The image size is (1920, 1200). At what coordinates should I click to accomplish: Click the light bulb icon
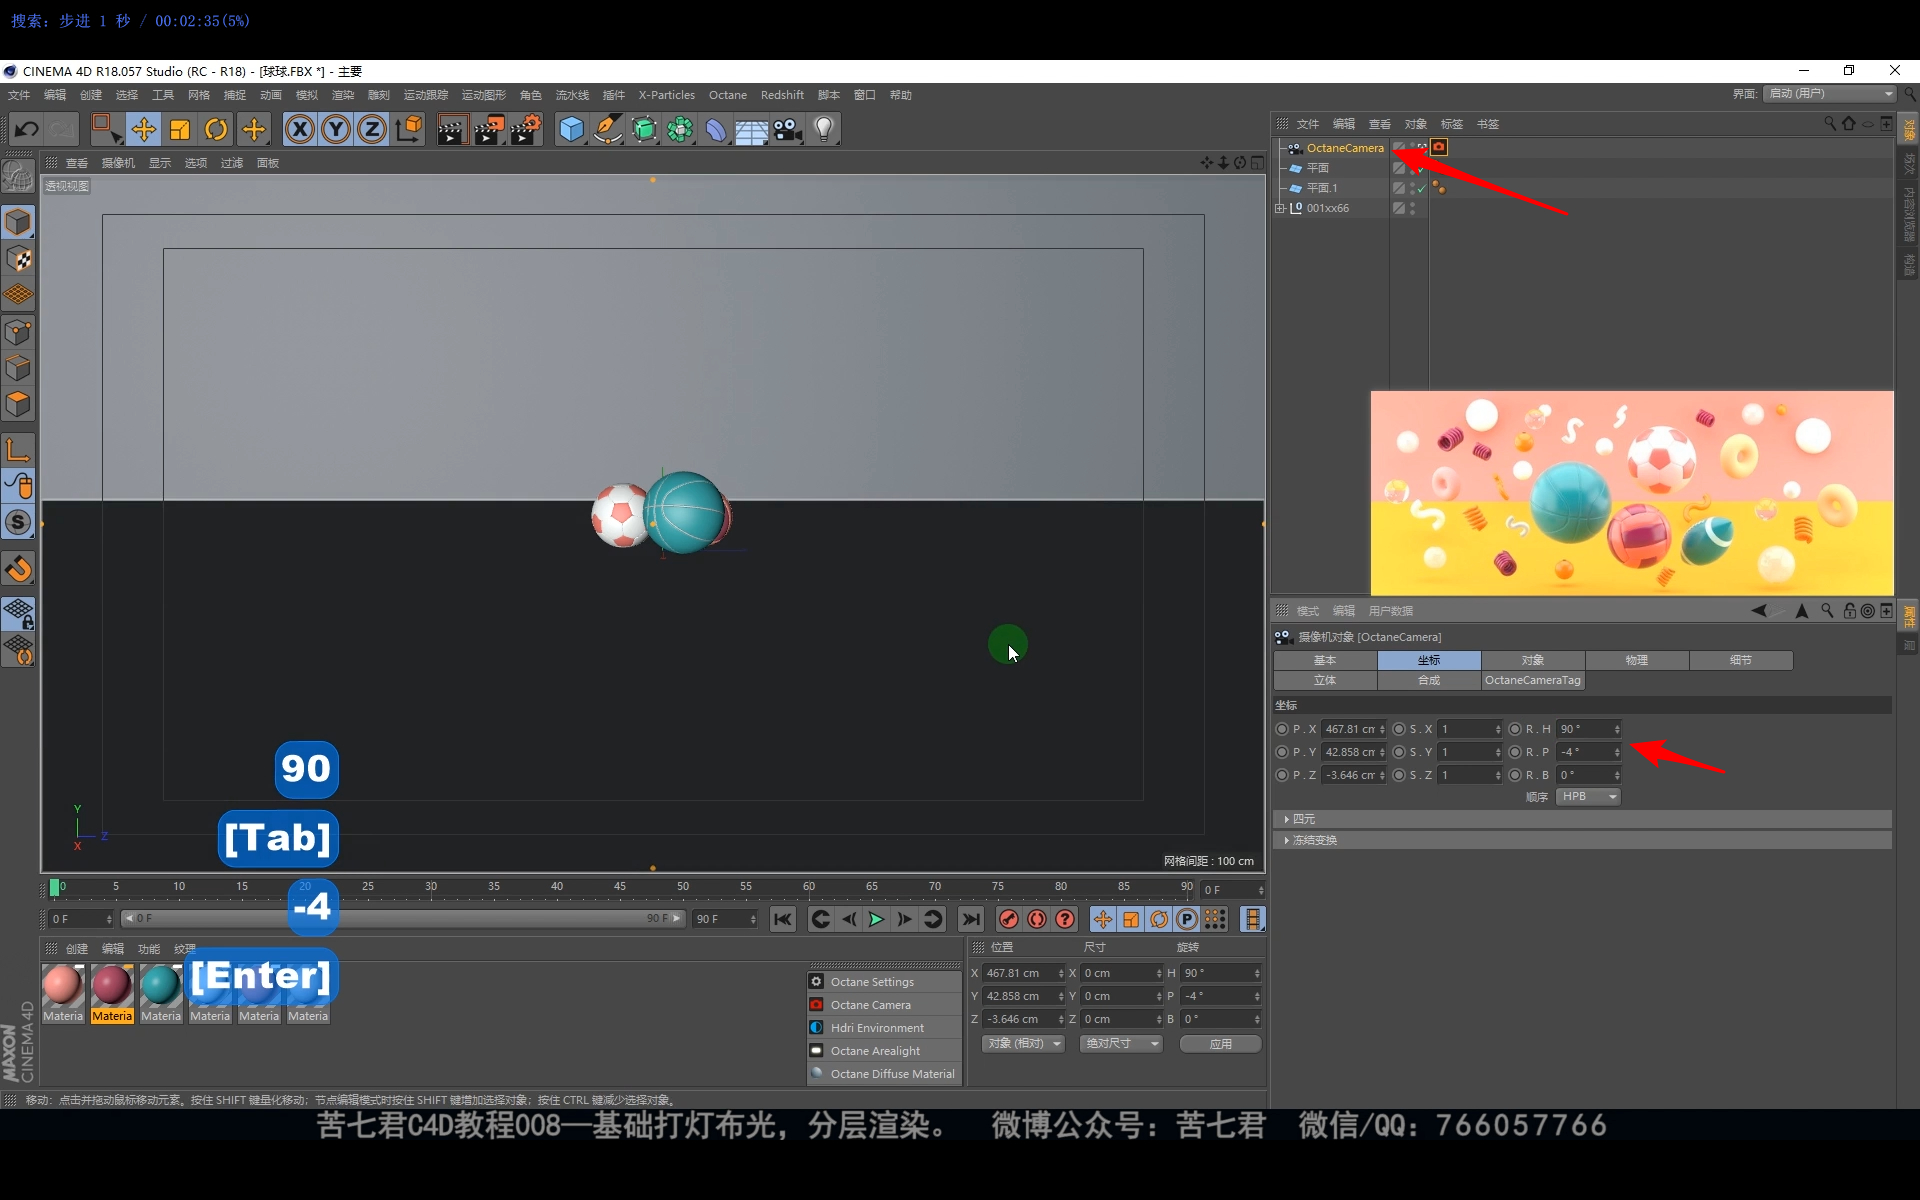click(x=824, y=129)
